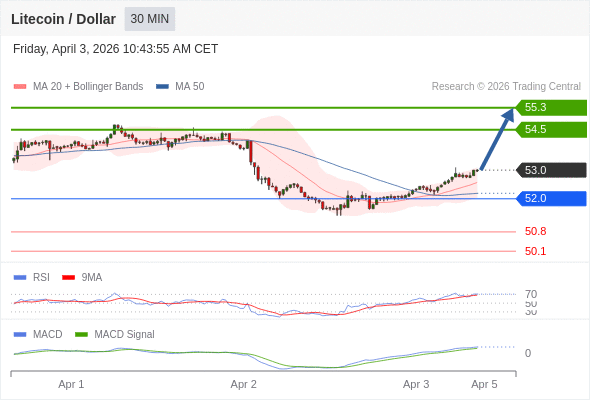This screenshot has width=590, height=400.
Task: Click the MA 50 legend blue swatch
Action: [162, 87]
